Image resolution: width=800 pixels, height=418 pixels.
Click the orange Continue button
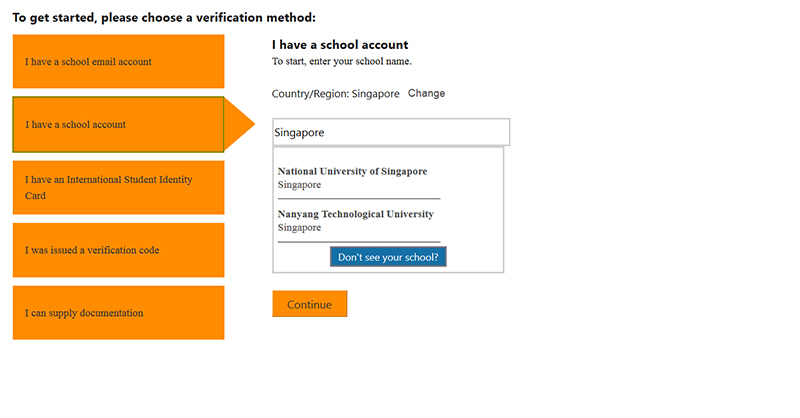[309, 304]
